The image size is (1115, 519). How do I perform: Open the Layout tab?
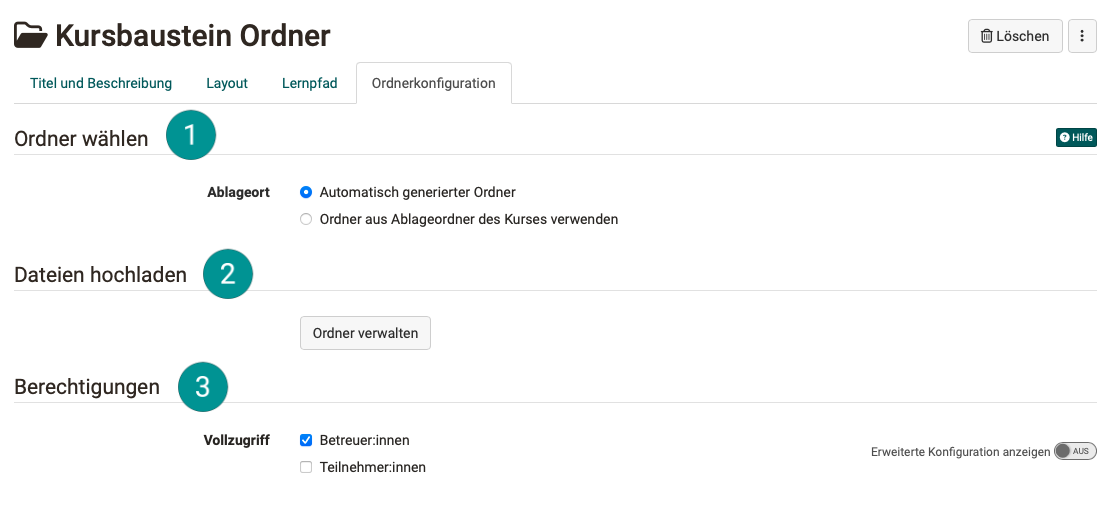[227, 83]
